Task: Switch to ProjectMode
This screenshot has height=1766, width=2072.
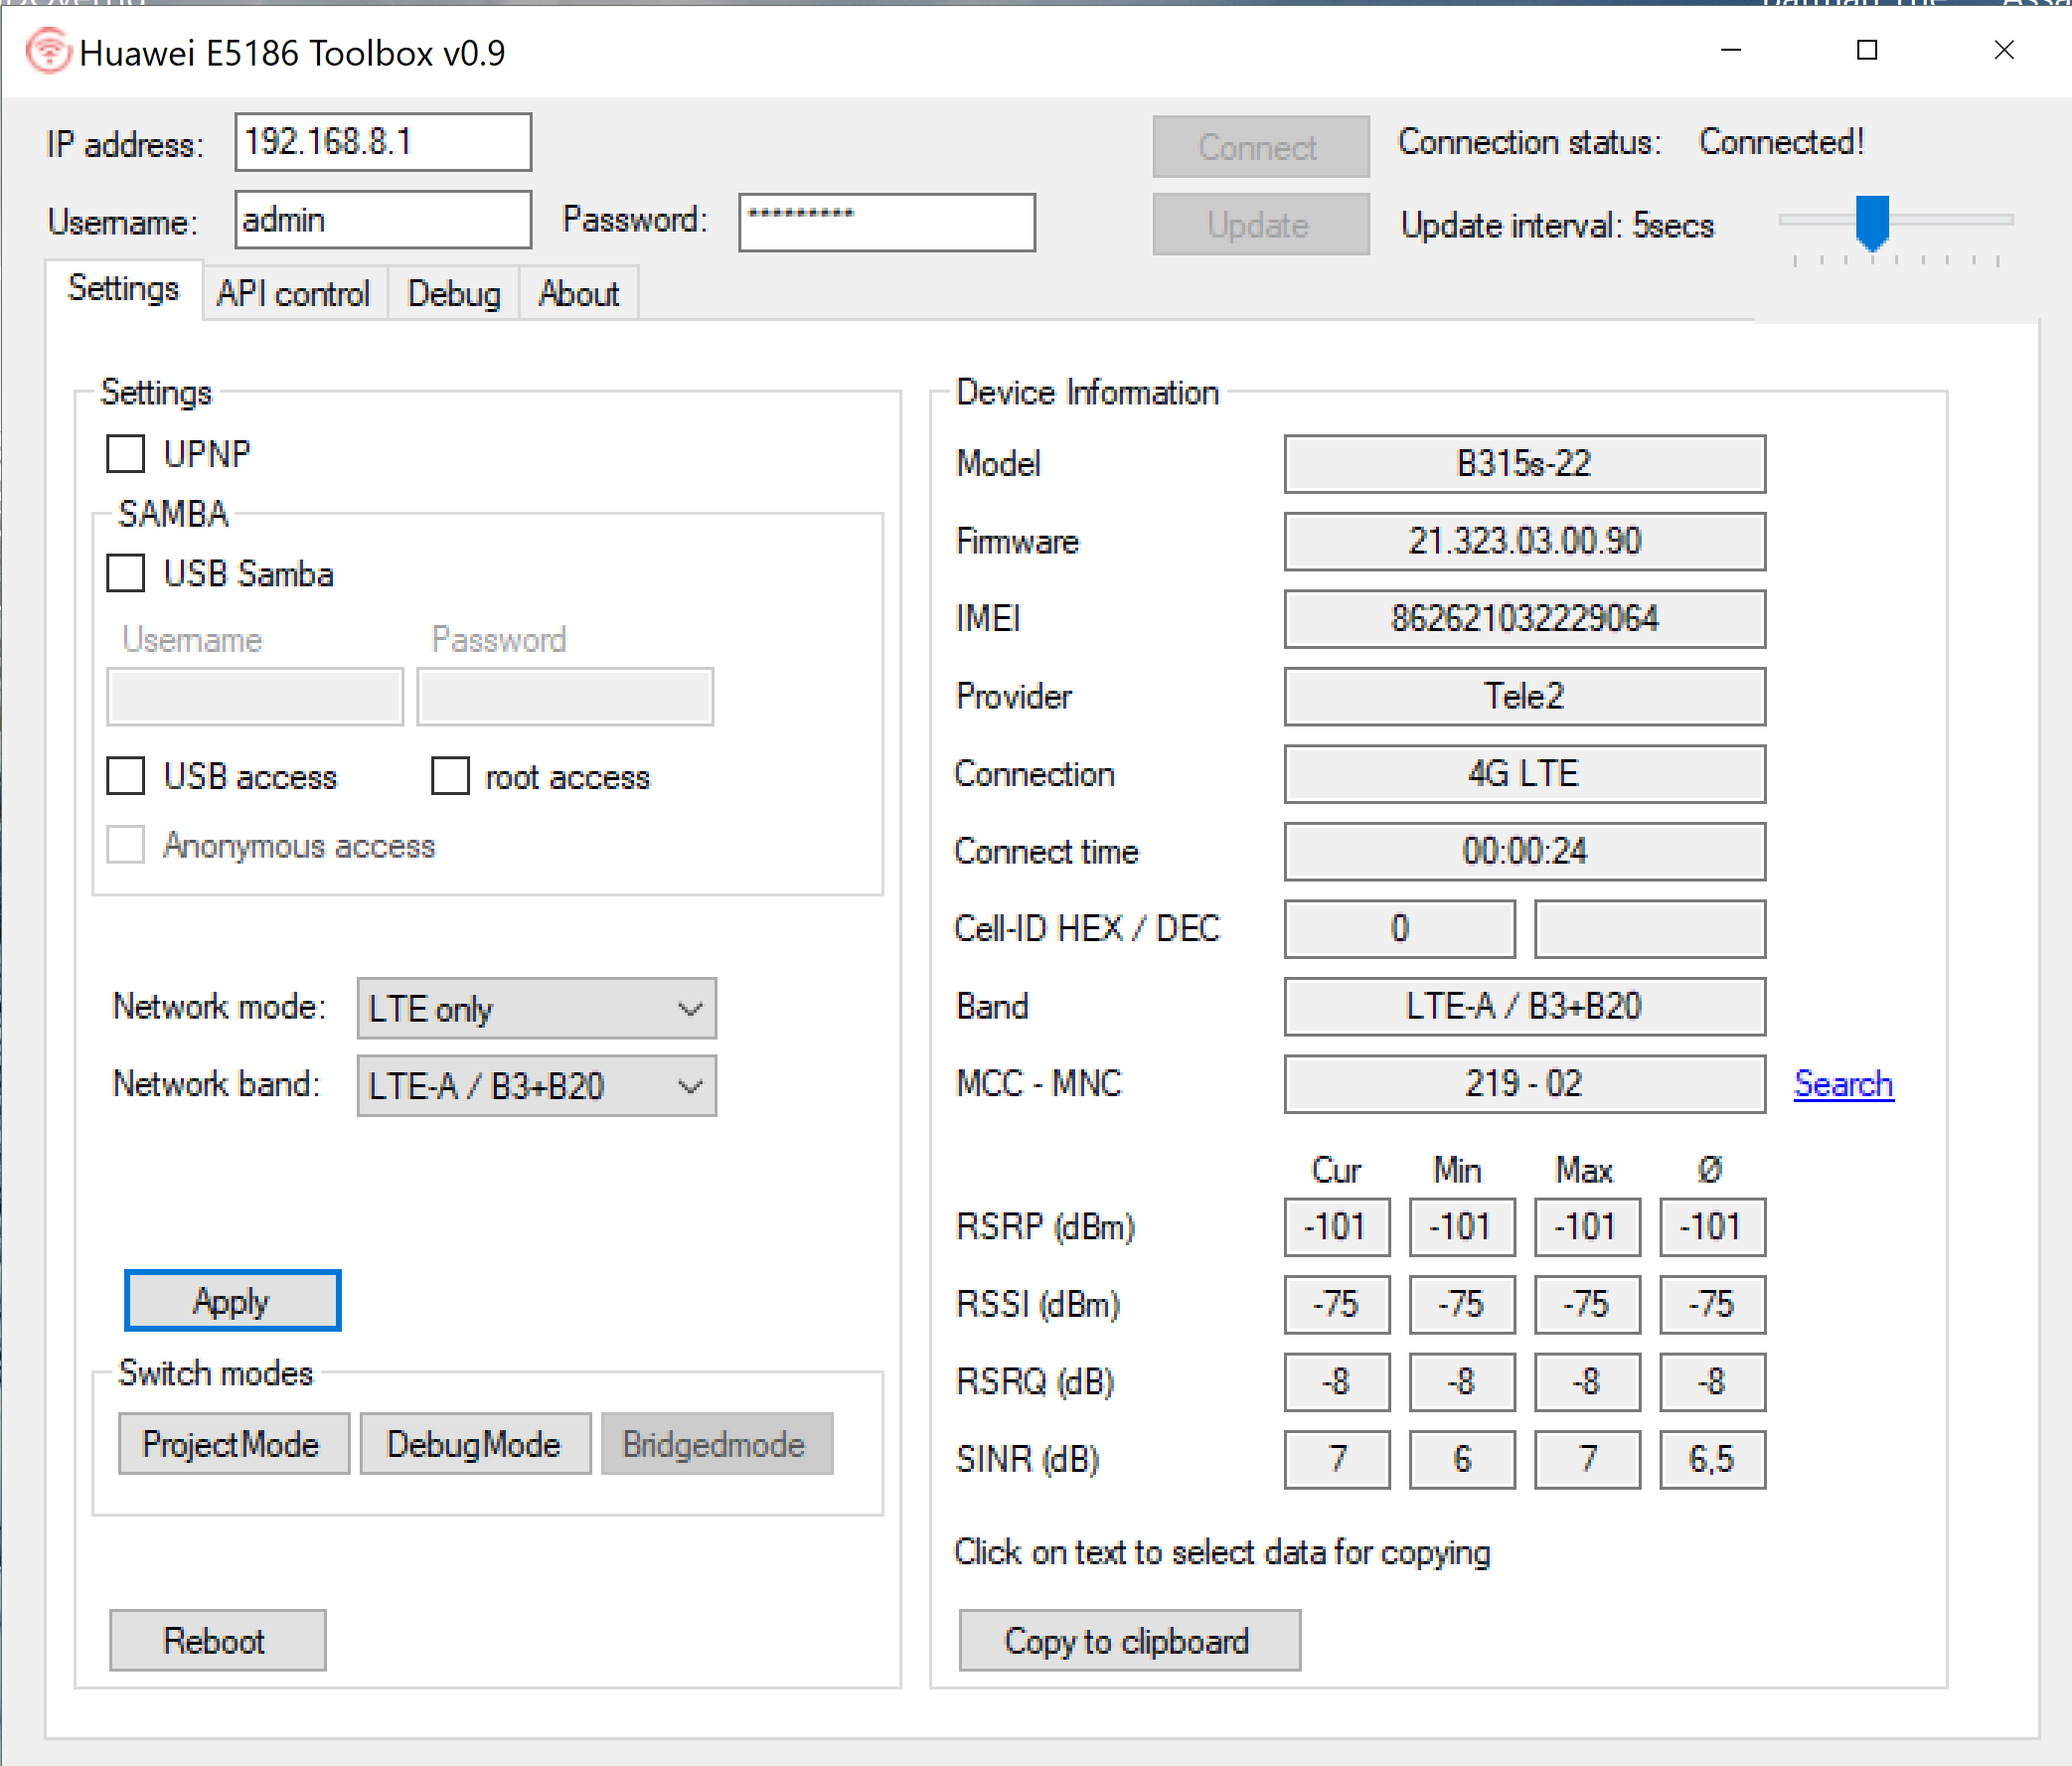Action: [233, 1443]
